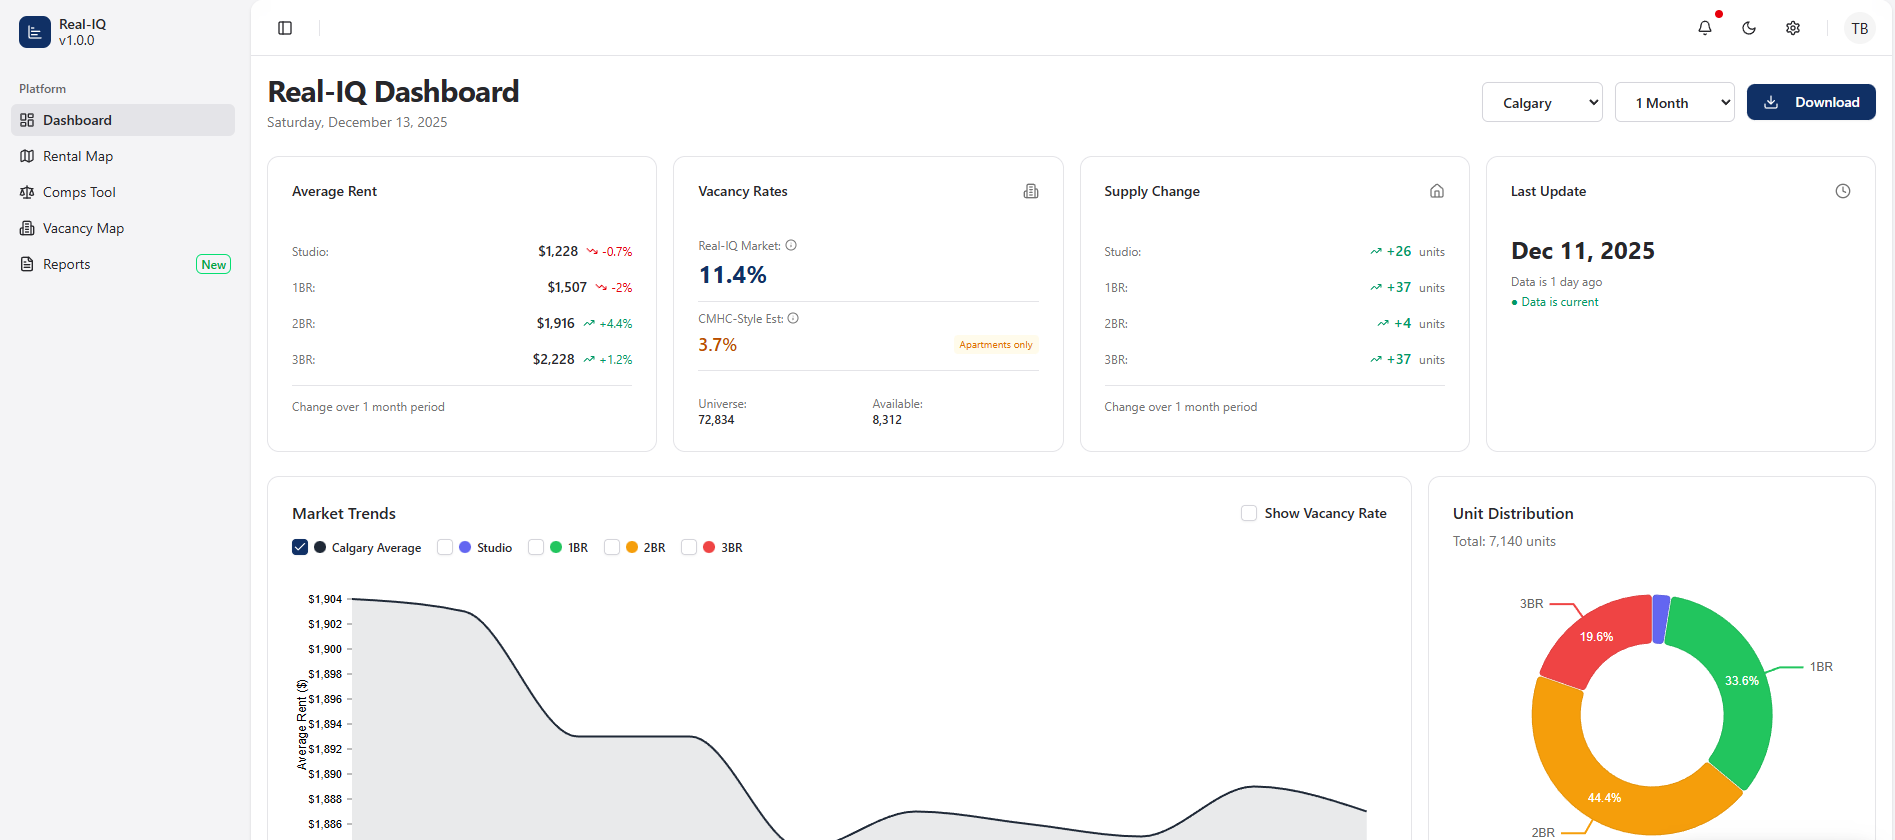Image resolution: width=1895 pixels, height=840 pixels.
Task: Open Rental Map page
Action: (123, 156)
